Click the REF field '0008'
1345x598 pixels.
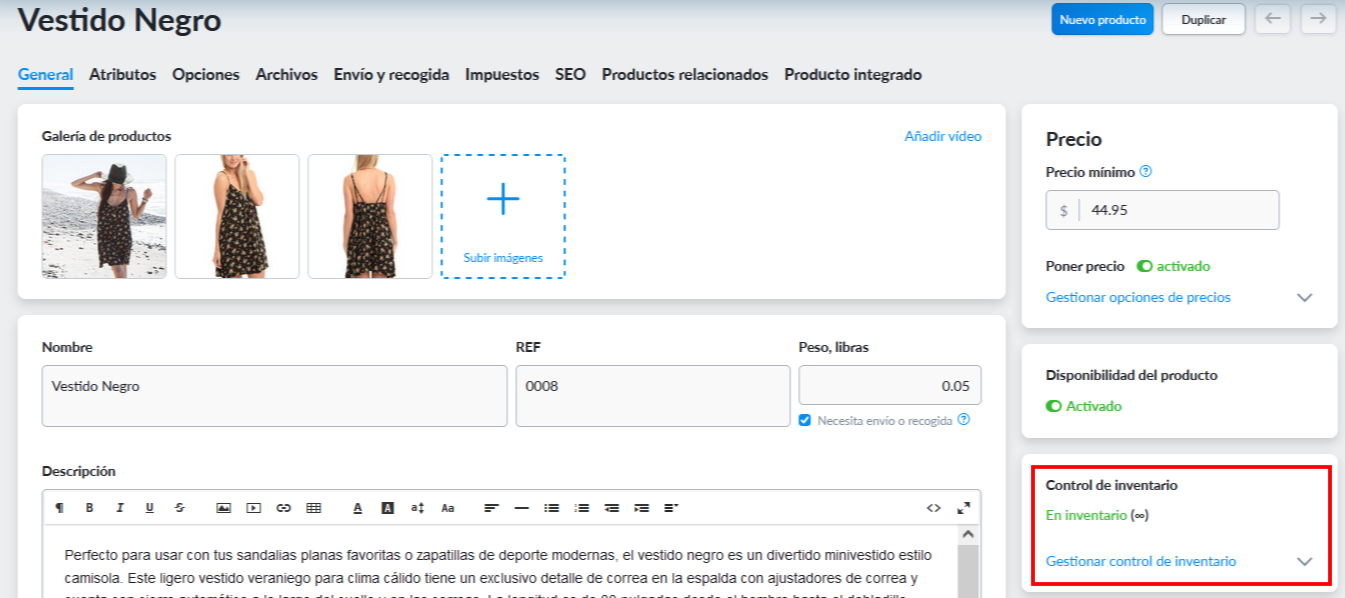pos(653,396)
